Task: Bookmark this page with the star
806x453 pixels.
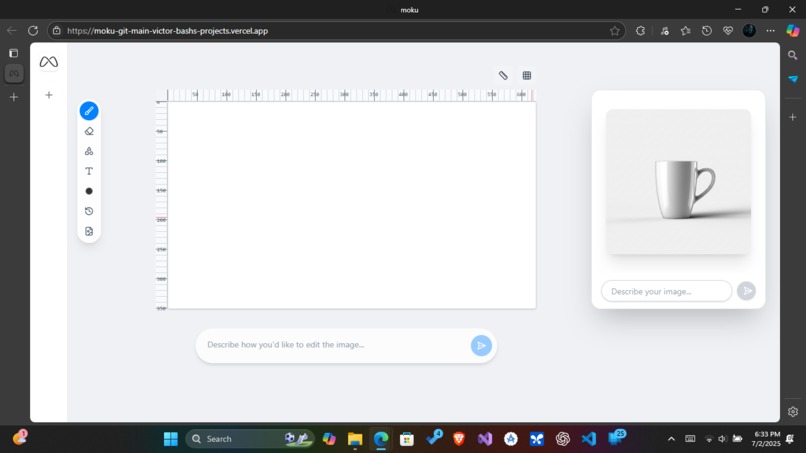Action: point(614,31)
